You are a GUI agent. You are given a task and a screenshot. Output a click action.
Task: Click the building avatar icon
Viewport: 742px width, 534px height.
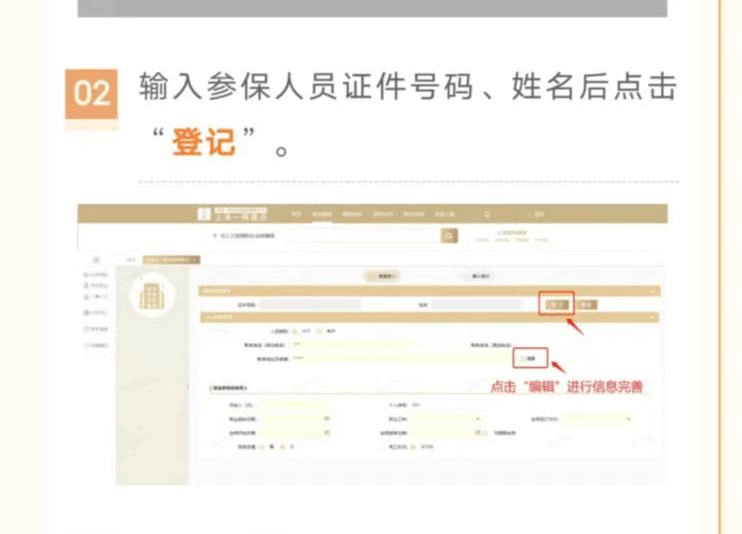coord(150,293)
